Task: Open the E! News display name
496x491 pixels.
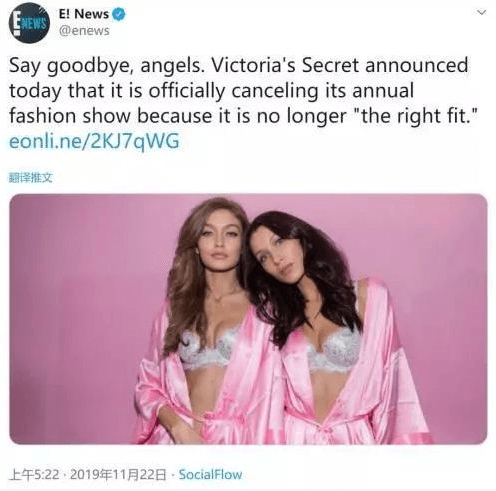Action: (84, 14)
